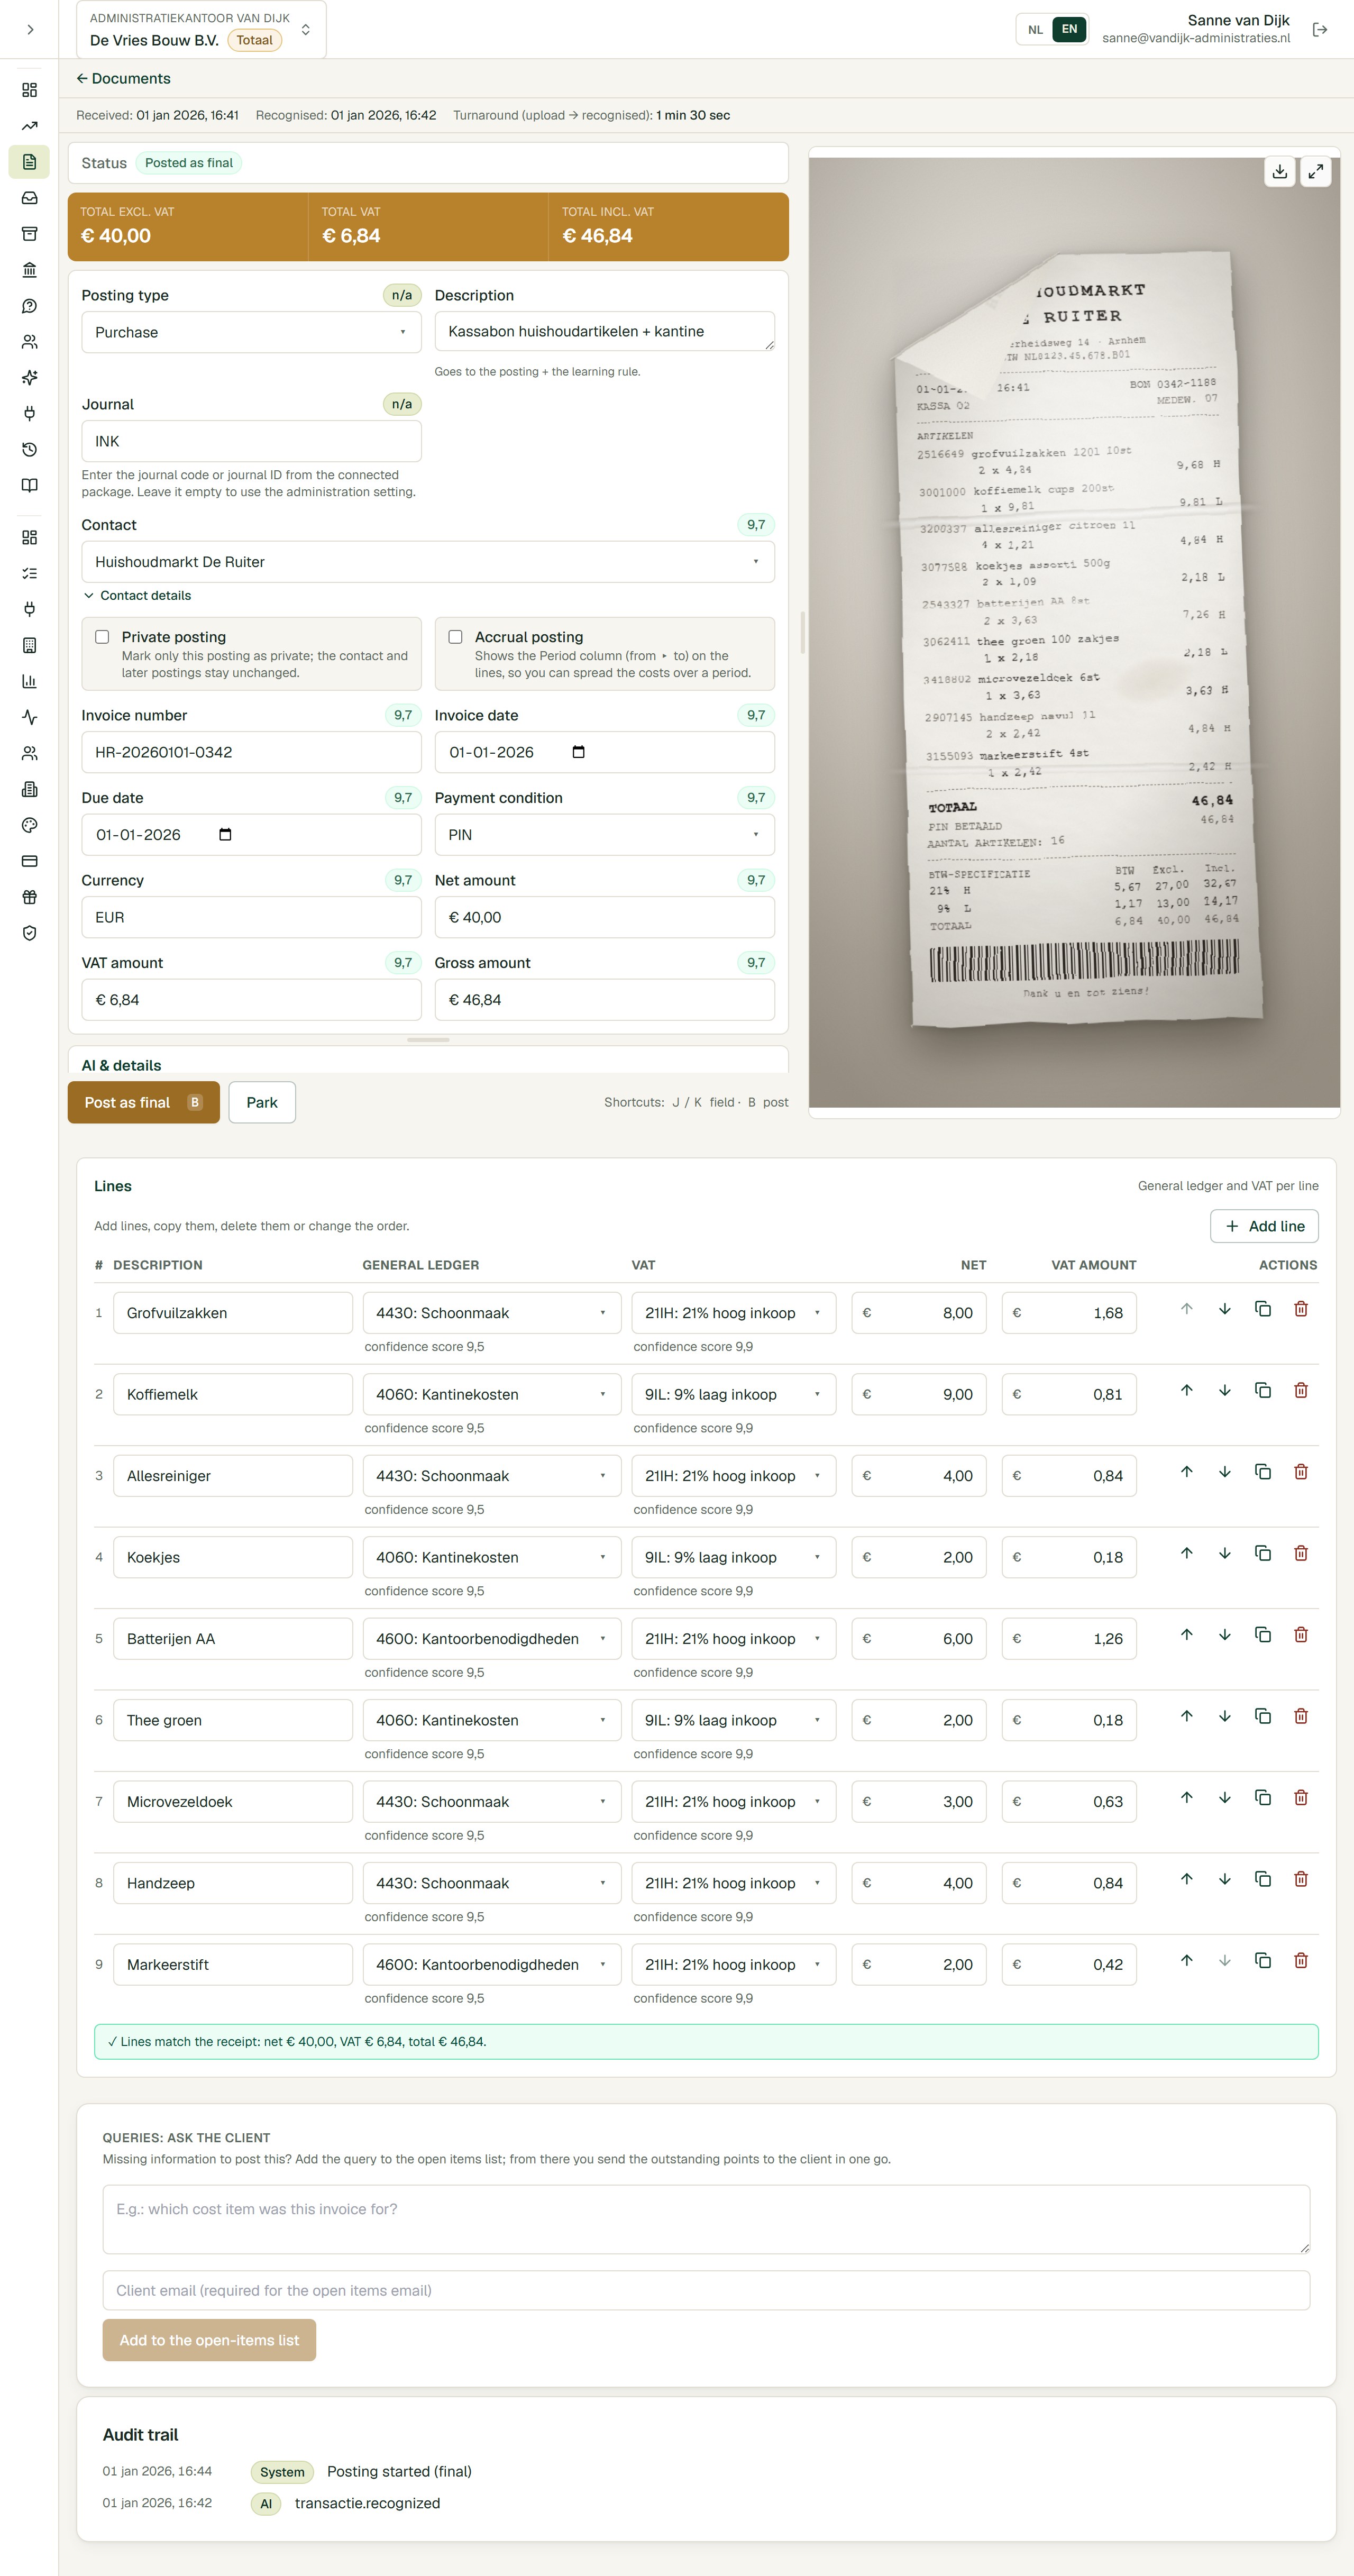Download the receipt image

tap(1279, 172)
